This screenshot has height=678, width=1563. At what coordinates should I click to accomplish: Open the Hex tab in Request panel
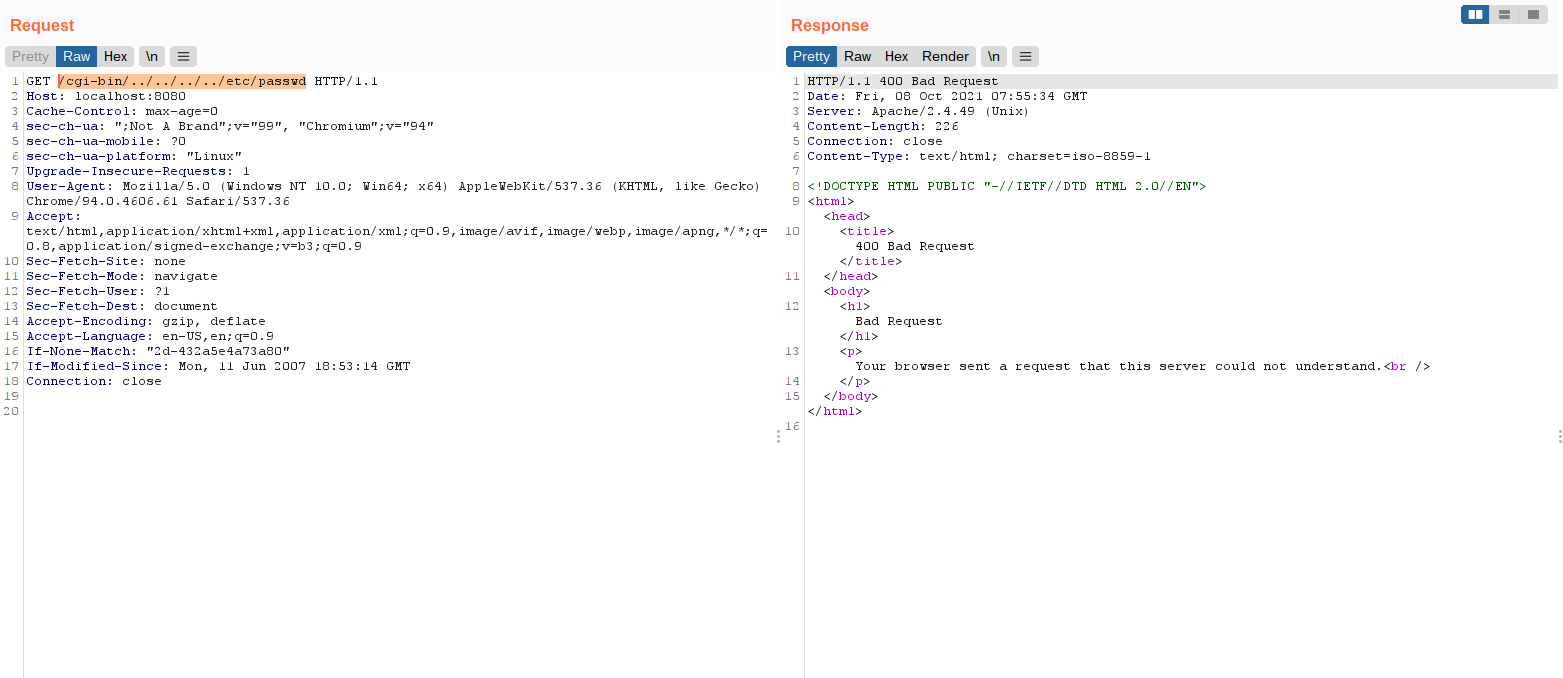[116, 56]
